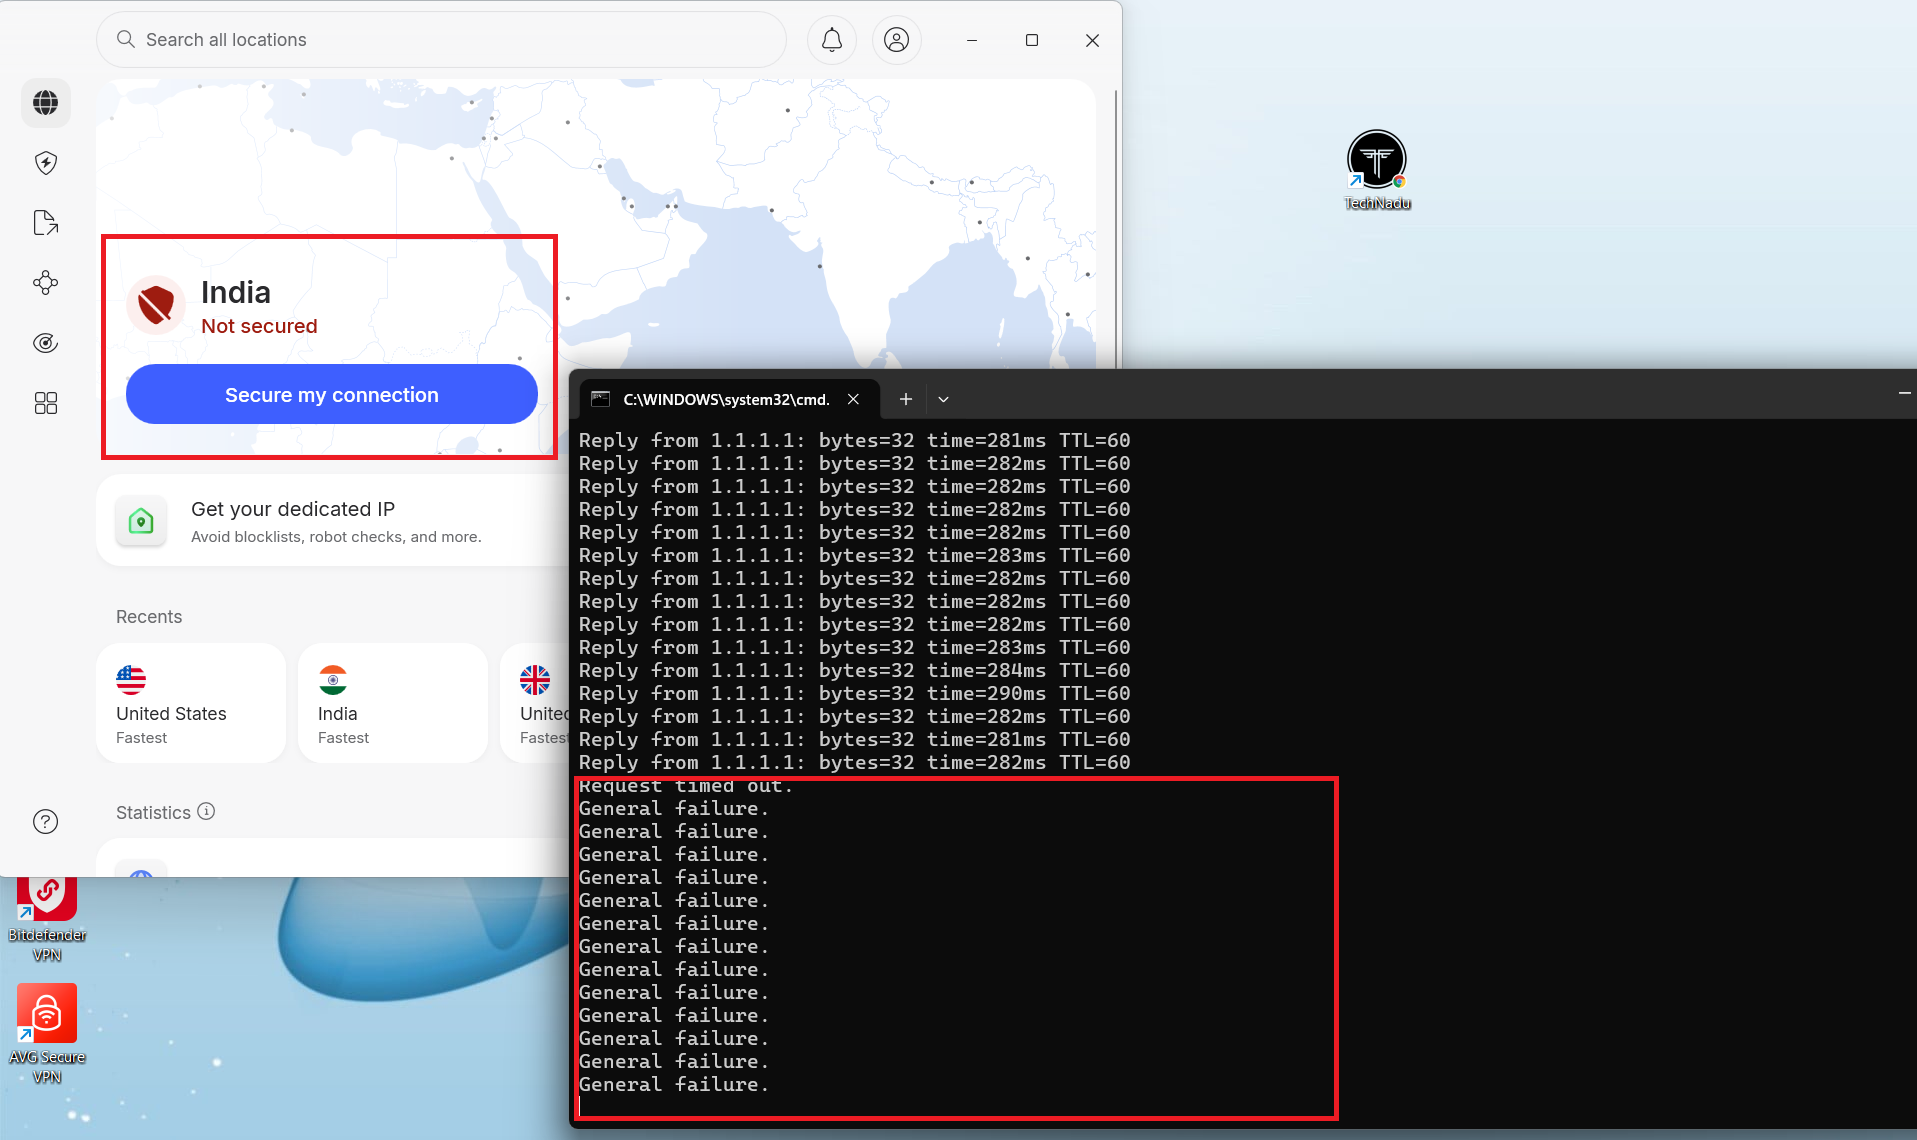Open the account profile icon

pos(897,40)
